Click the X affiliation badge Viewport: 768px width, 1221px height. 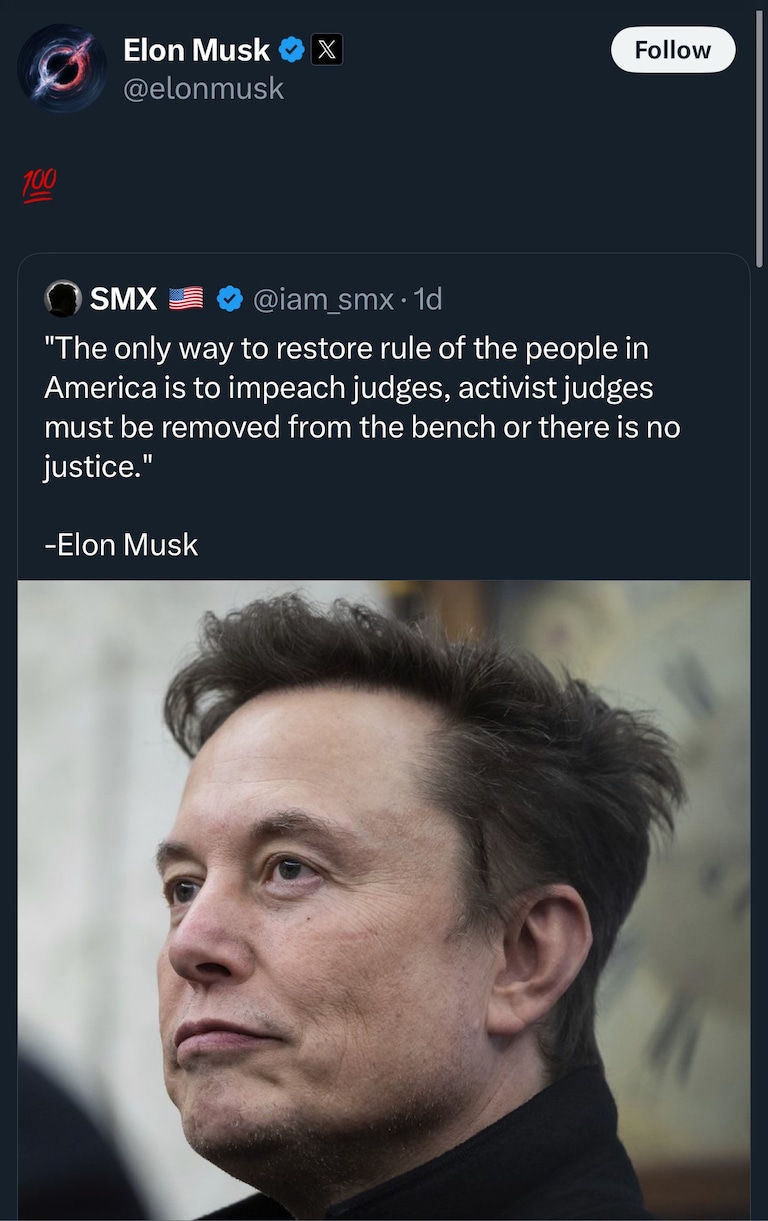(326, 49)
